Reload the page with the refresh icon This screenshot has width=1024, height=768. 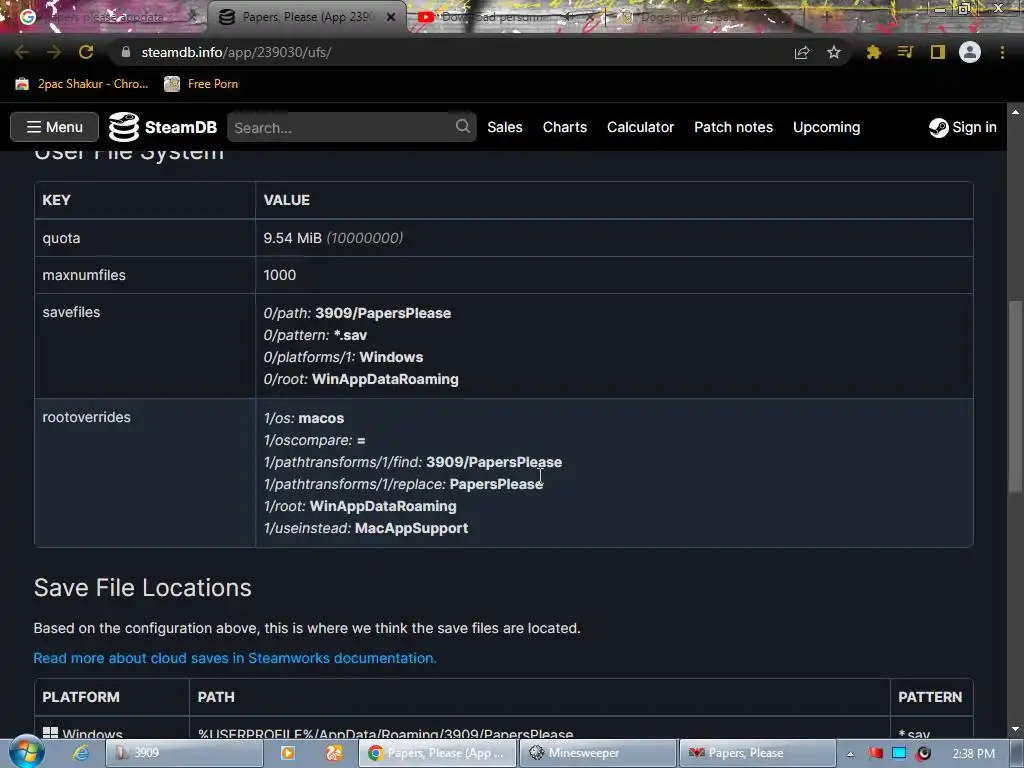(86, 52)
